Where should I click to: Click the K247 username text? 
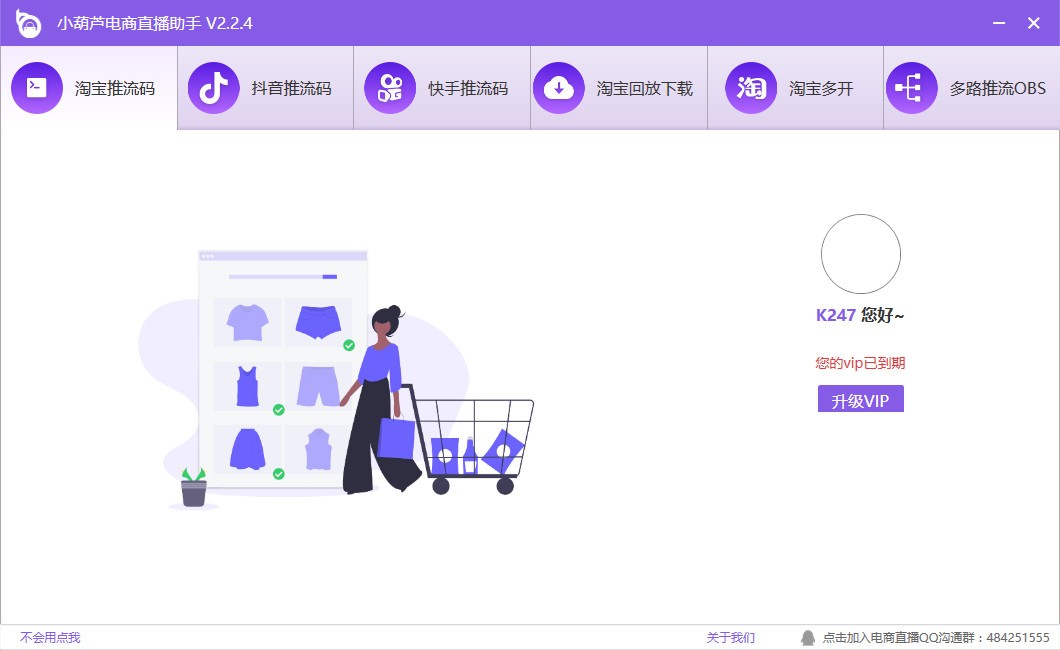coord(836,315)
